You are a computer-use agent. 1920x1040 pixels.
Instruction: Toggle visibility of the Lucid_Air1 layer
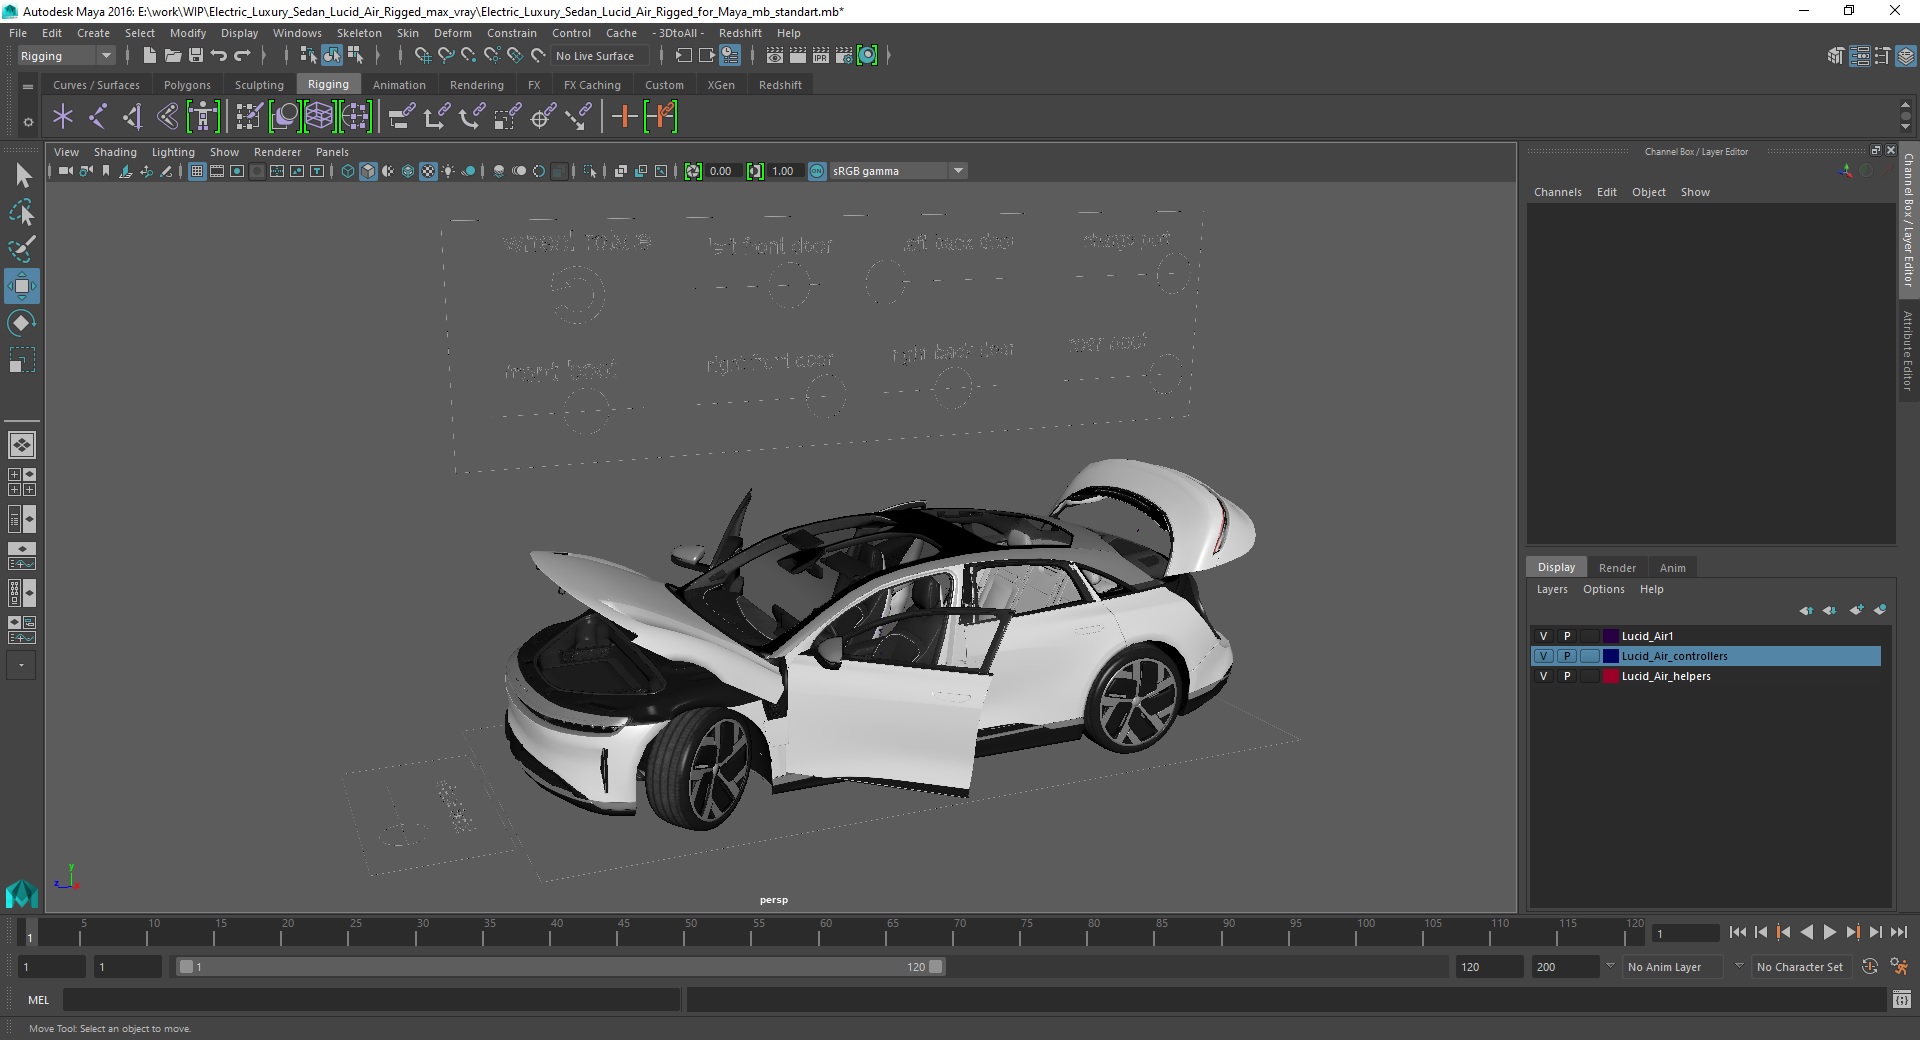[1543, 636]
